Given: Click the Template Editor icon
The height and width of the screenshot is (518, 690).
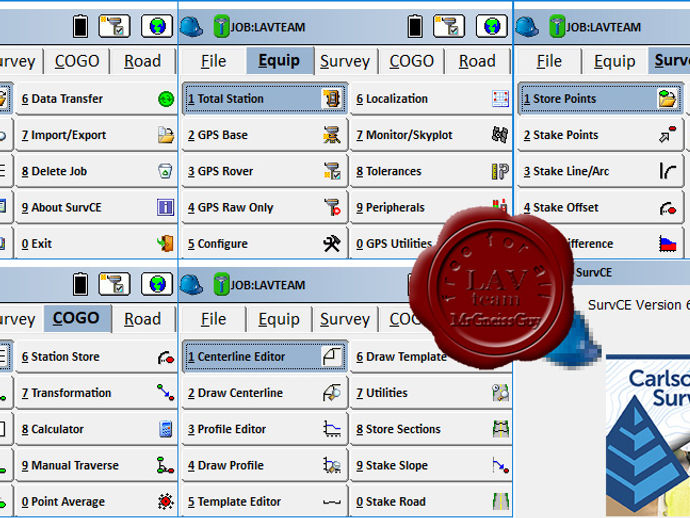Looking at the screenshot, I should [332, 502].
